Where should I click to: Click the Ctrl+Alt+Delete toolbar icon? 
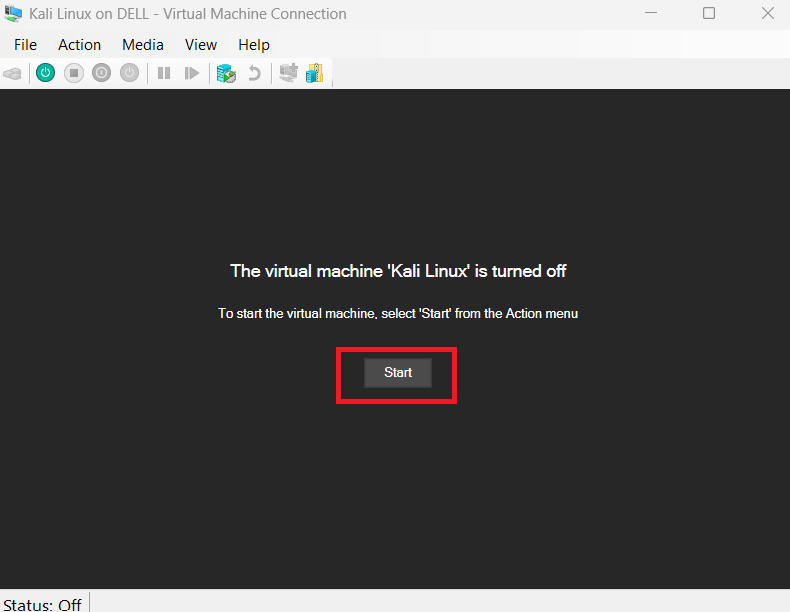(x=13, y=74)
